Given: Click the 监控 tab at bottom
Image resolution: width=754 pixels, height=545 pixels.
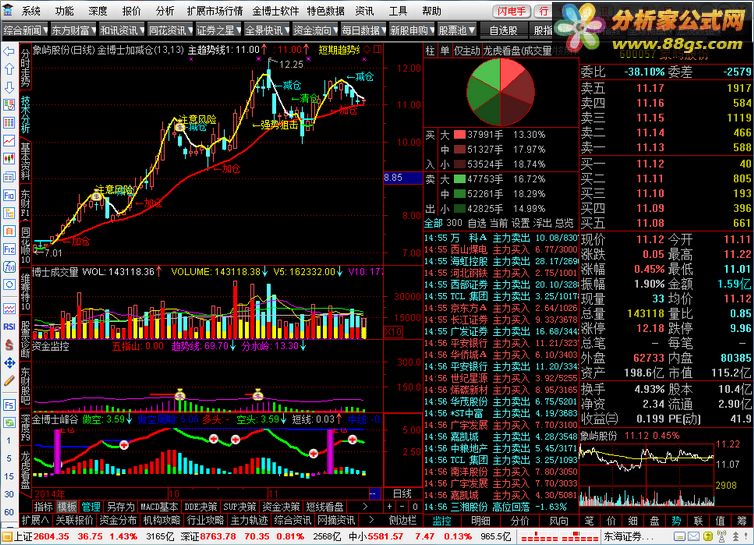Looking at the screenshot, I should (x=441, y=520).
